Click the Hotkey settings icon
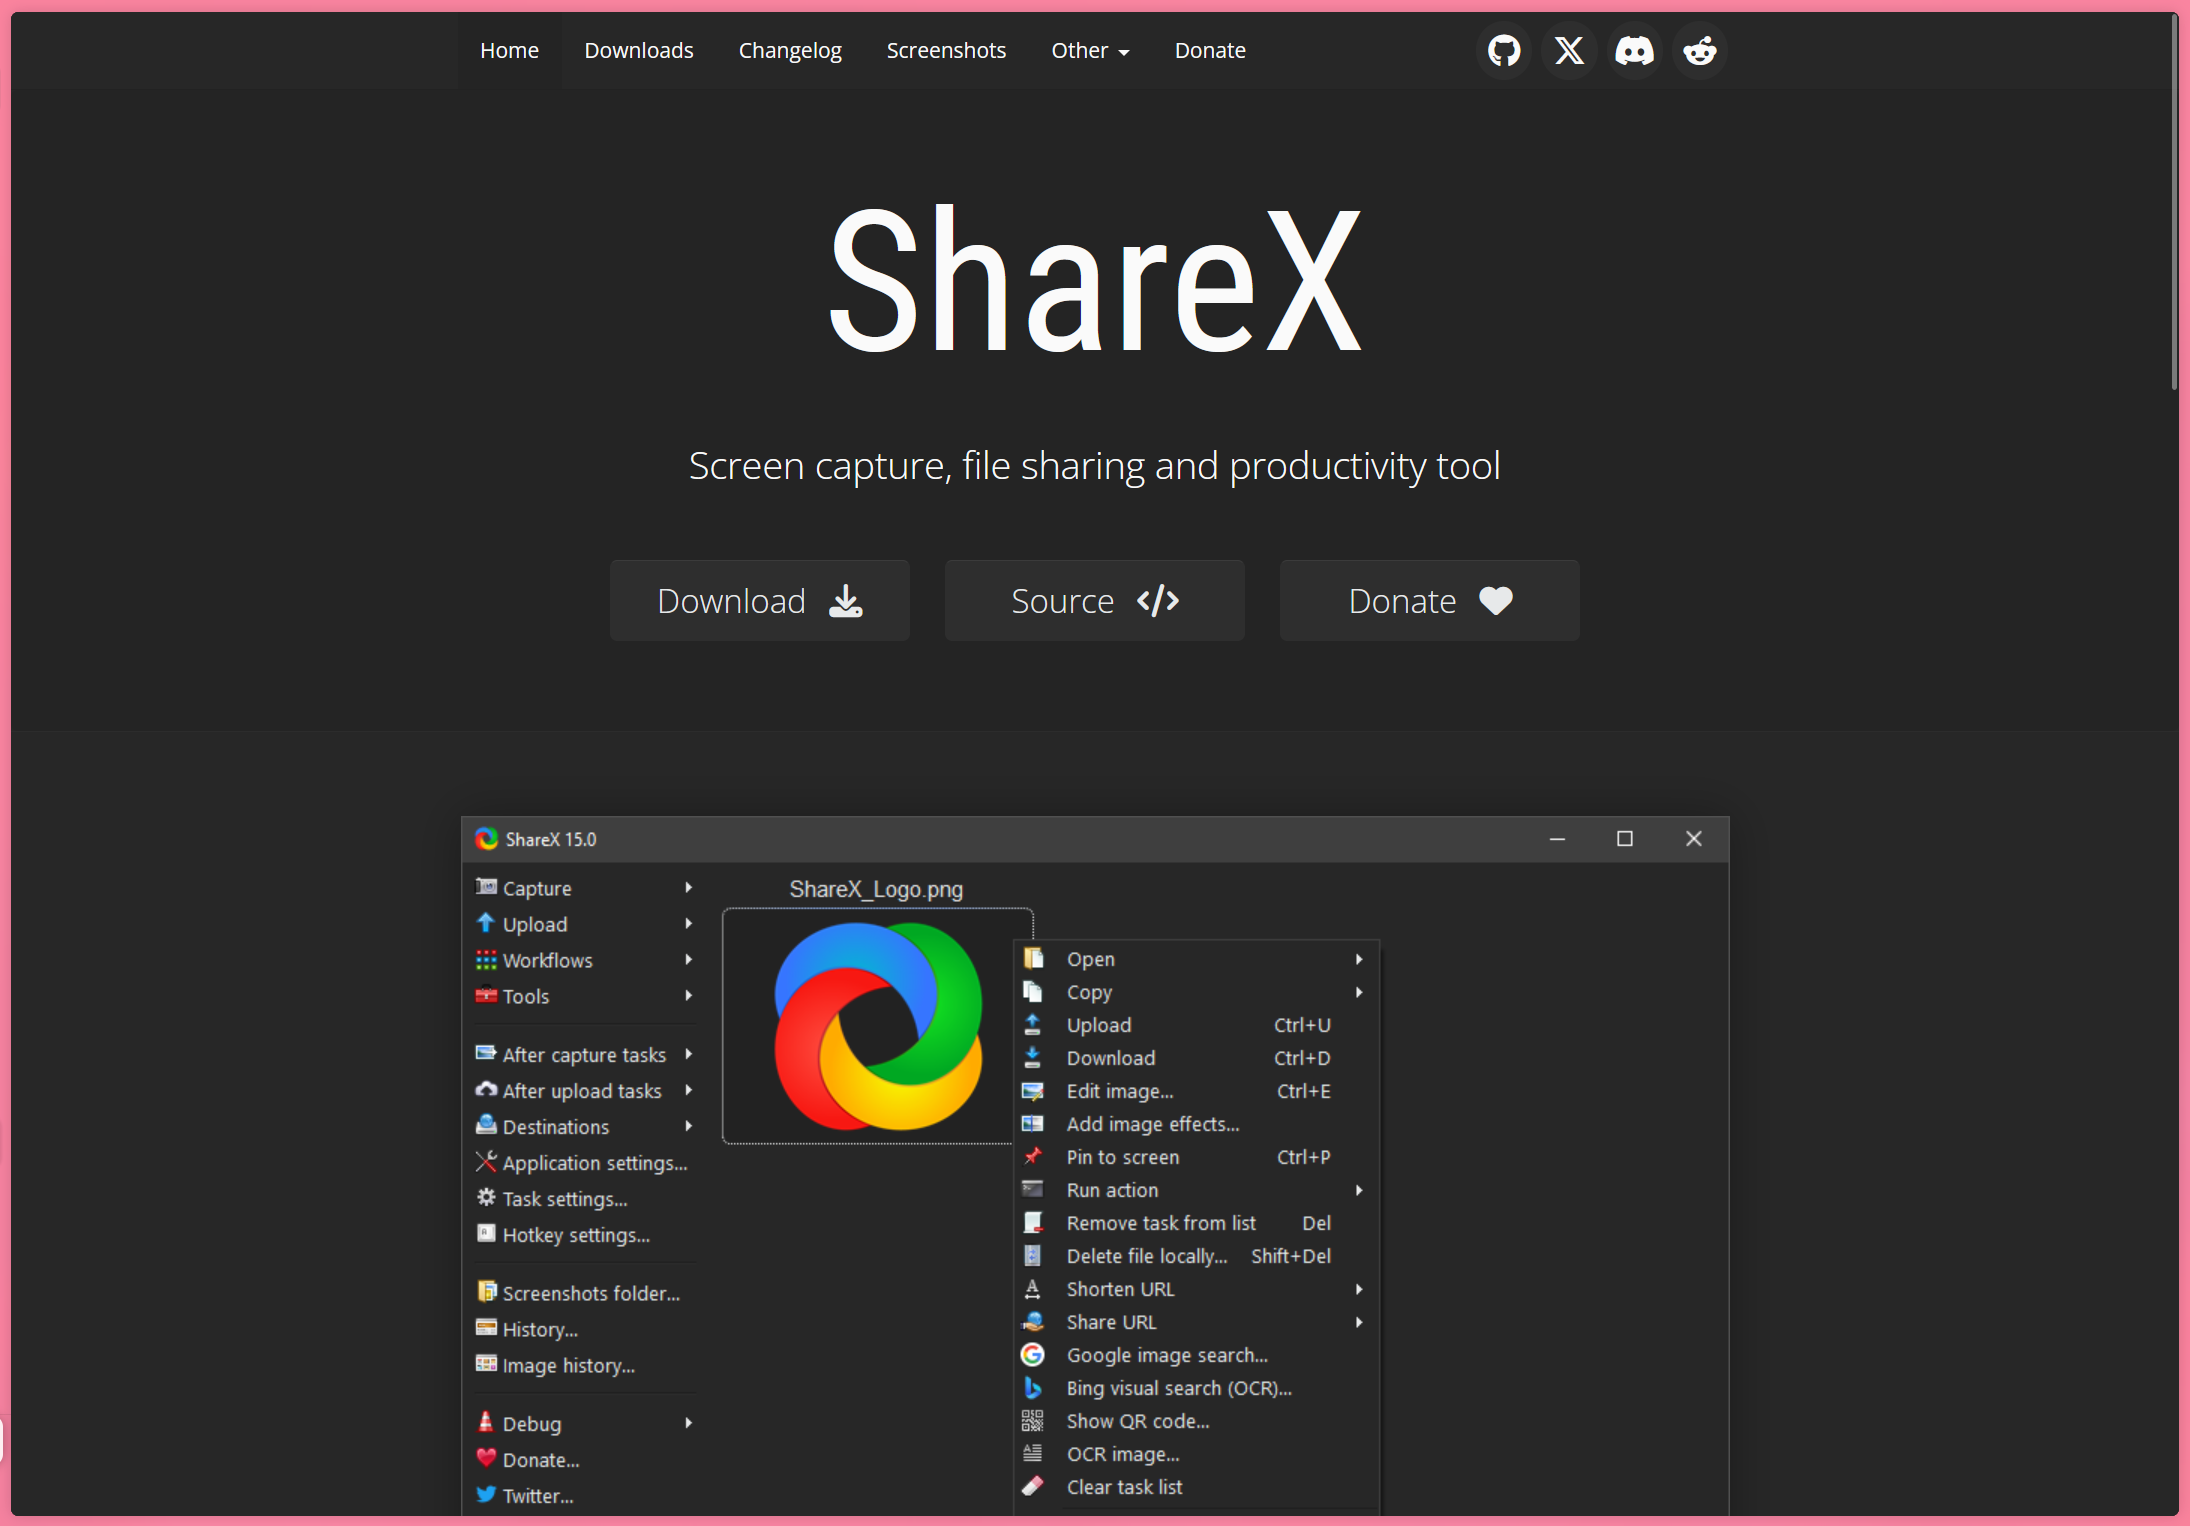Viewport: 2190px width, 1526px height. point(486,1234)
